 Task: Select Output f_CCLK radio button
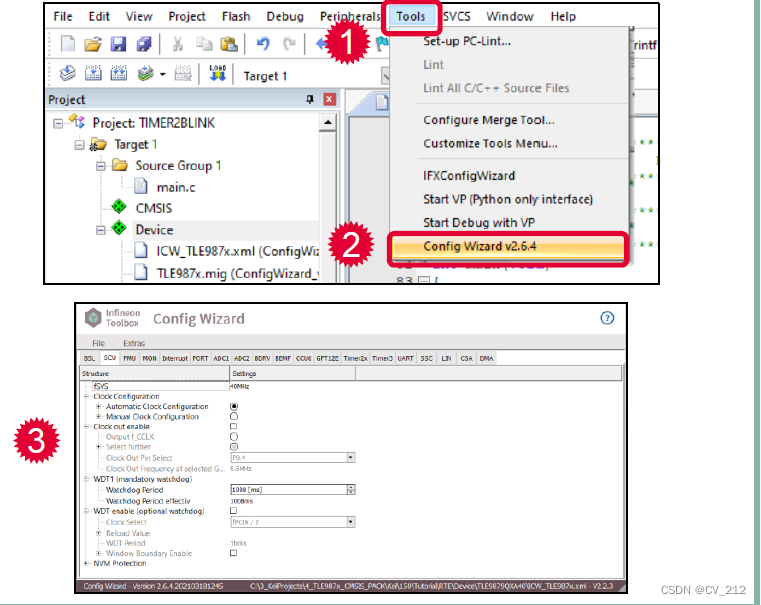[234, 437]
